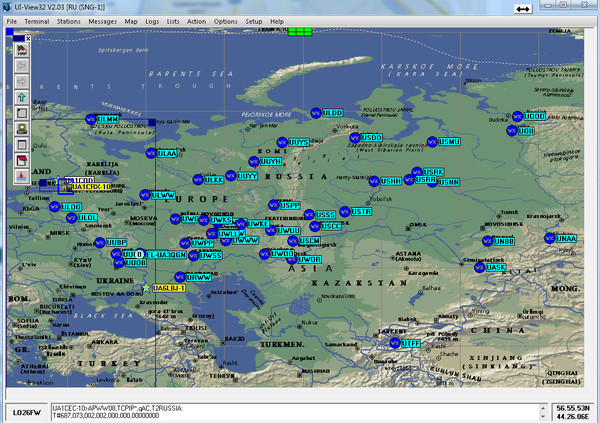Open the Lists menu
The width and height of the screenshot is (600, 423).
pyautogui.click(x=173, y=21)
